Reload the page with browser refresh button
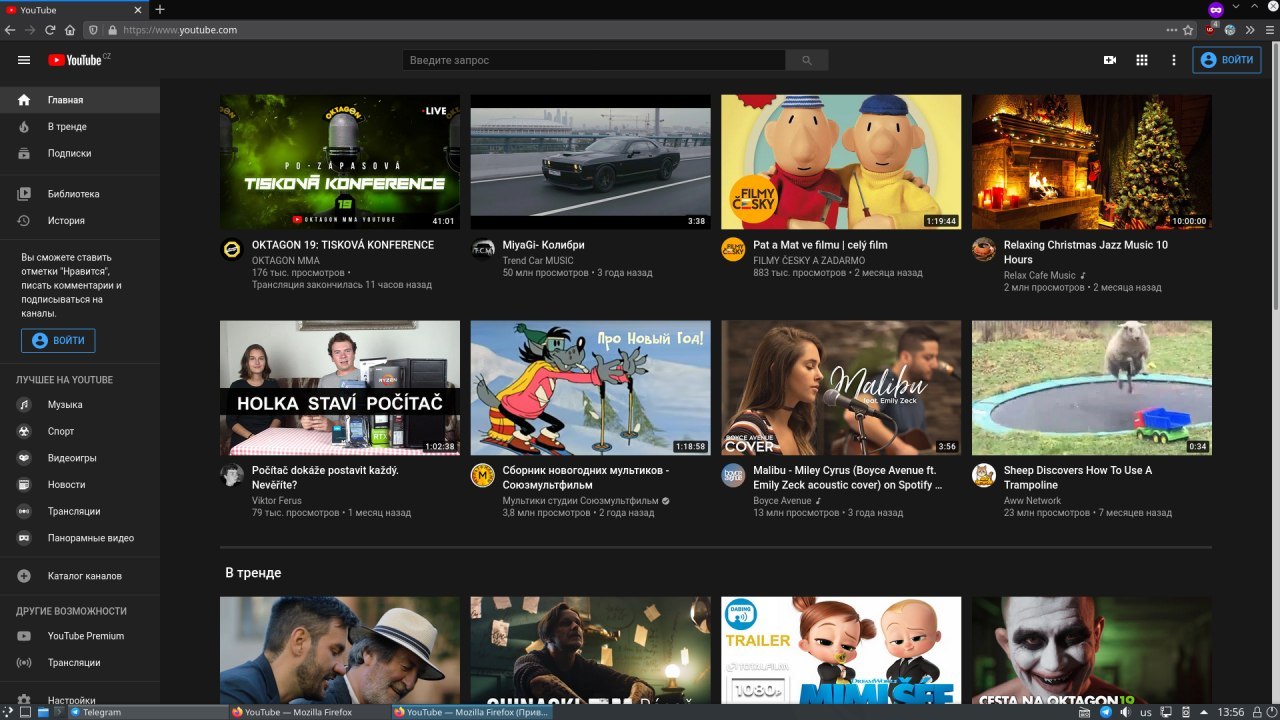This screenshot has height=720, width=1280. [50, 30]
